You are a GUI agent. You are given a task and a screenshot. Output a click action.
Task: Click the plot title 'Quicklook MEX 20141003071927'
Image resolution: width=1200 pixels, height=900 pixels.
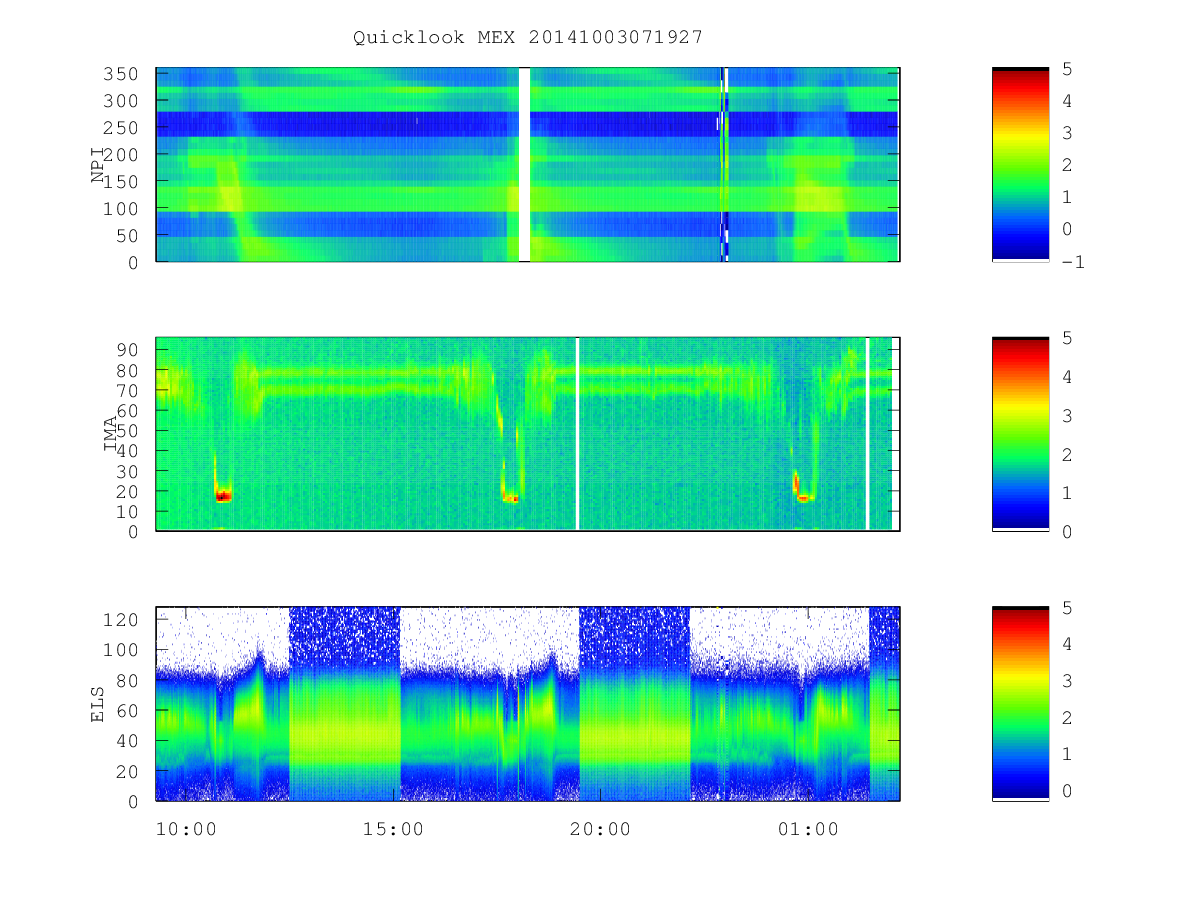coord(528,37)
